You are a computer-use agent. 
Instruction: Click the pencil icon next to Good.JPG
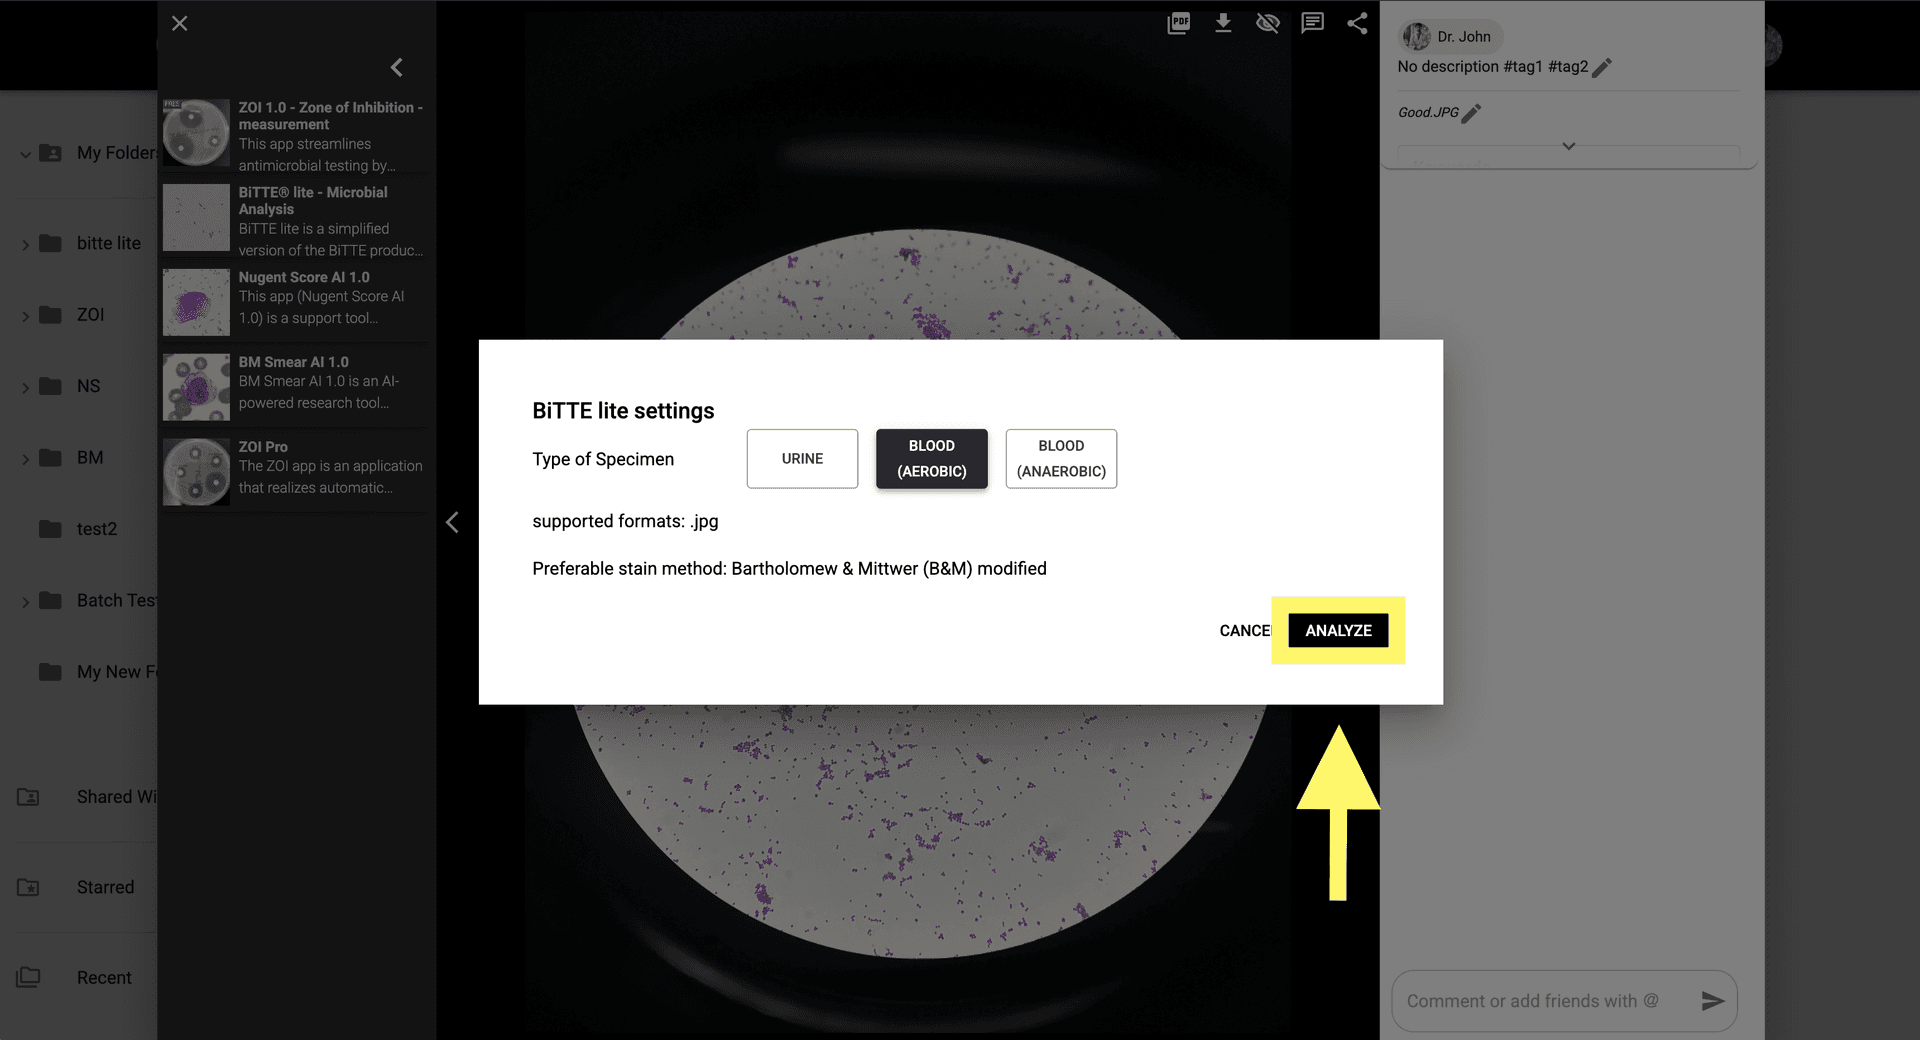tap(1471, 113)
